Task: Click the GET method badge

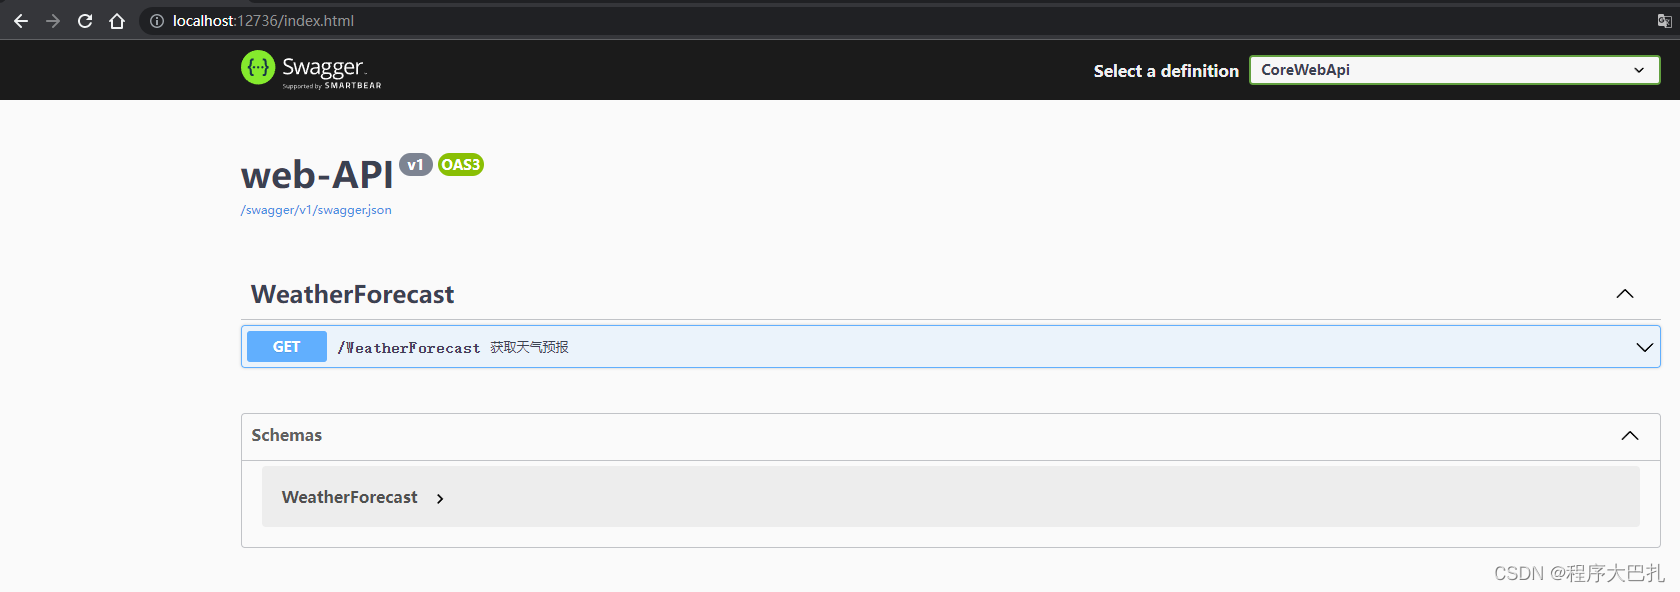Action: [x=287, y=346]
